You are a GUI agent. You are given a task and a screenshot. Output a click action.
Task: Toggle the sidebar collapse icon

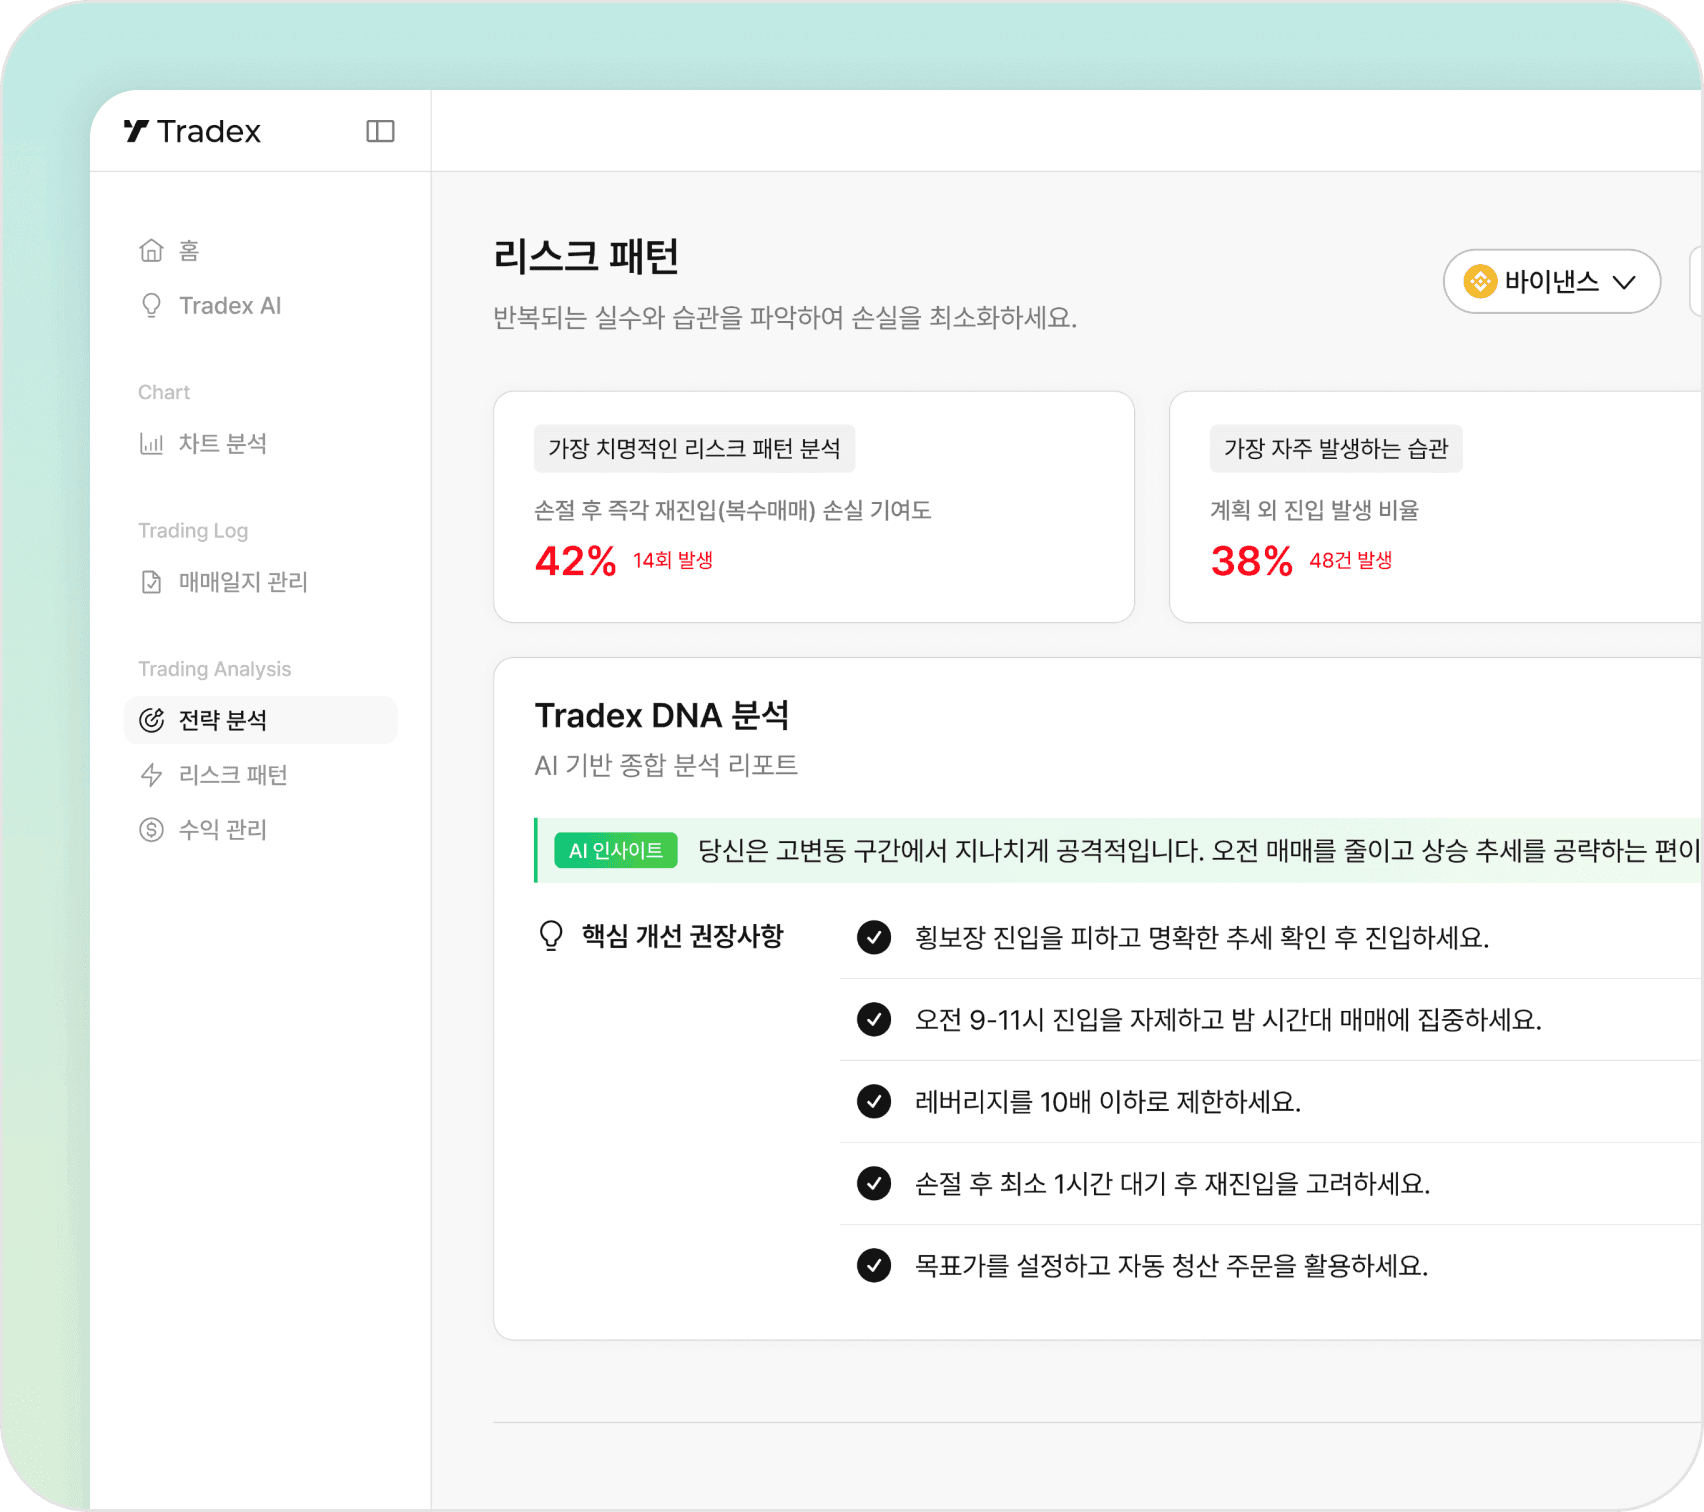(x=380, y=131)
